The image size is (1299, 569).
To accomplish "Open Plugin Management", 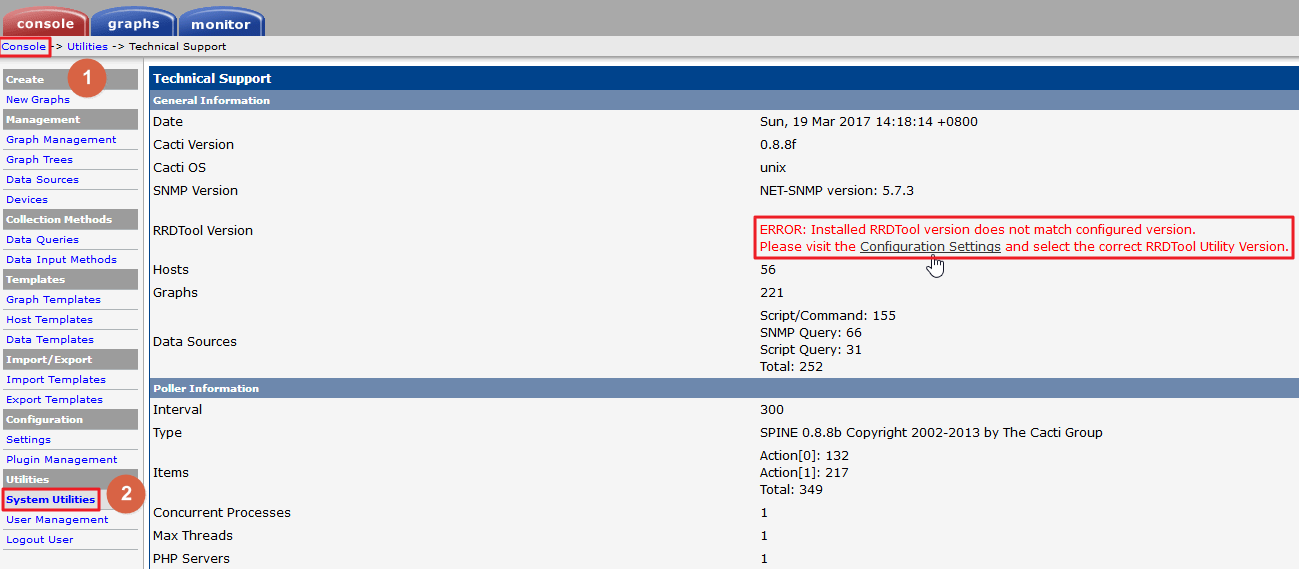I will (x=61, y=460).
